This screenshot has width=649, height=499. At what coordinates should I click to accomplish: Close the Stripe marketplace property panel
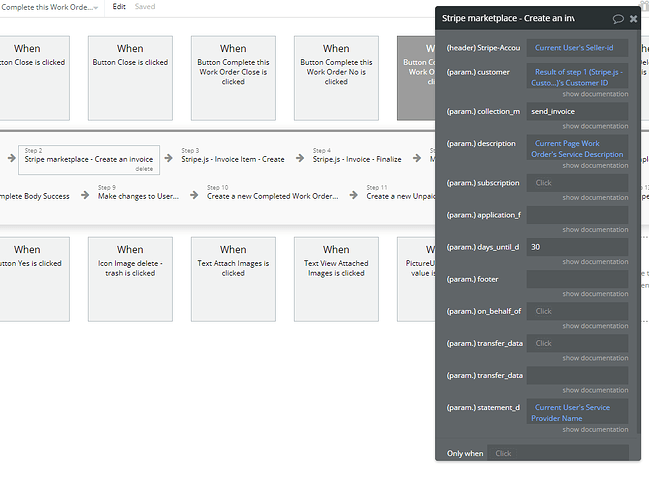(633, 19)
